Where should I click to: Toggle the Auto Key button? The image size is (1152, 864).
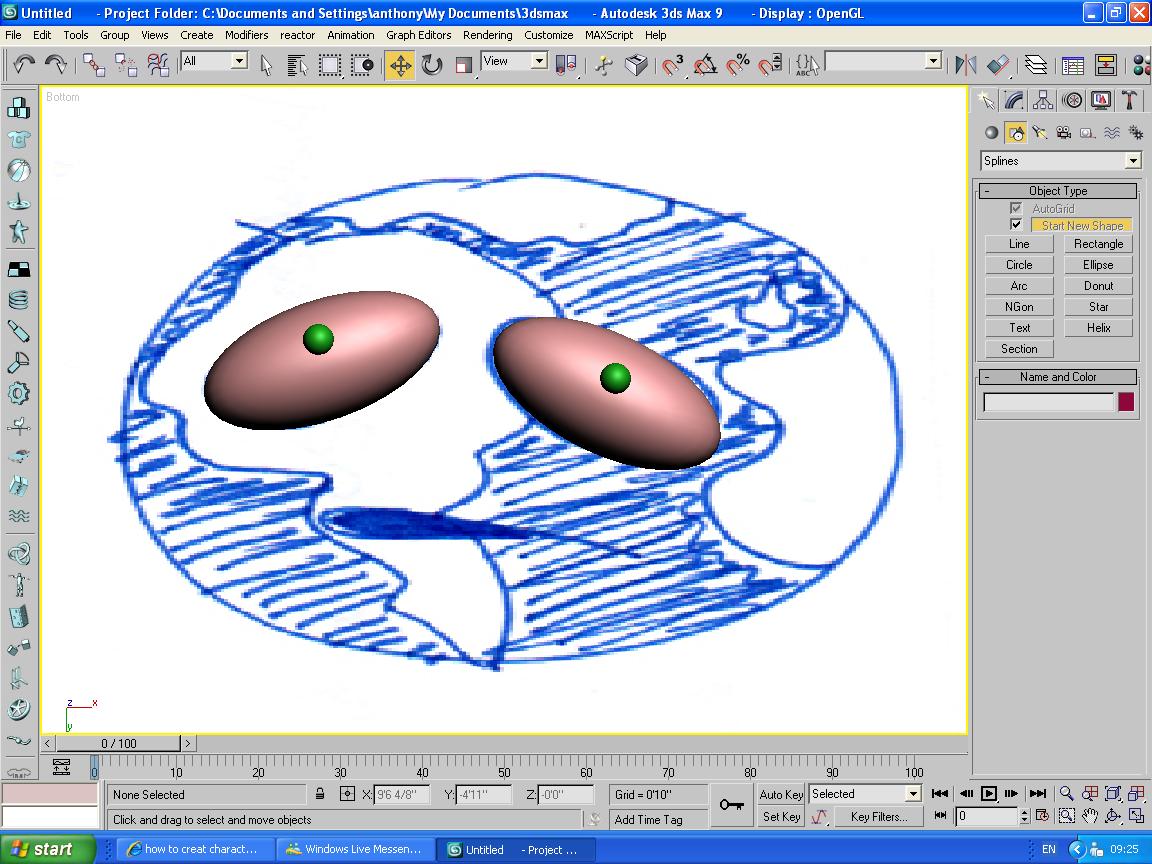781,794
